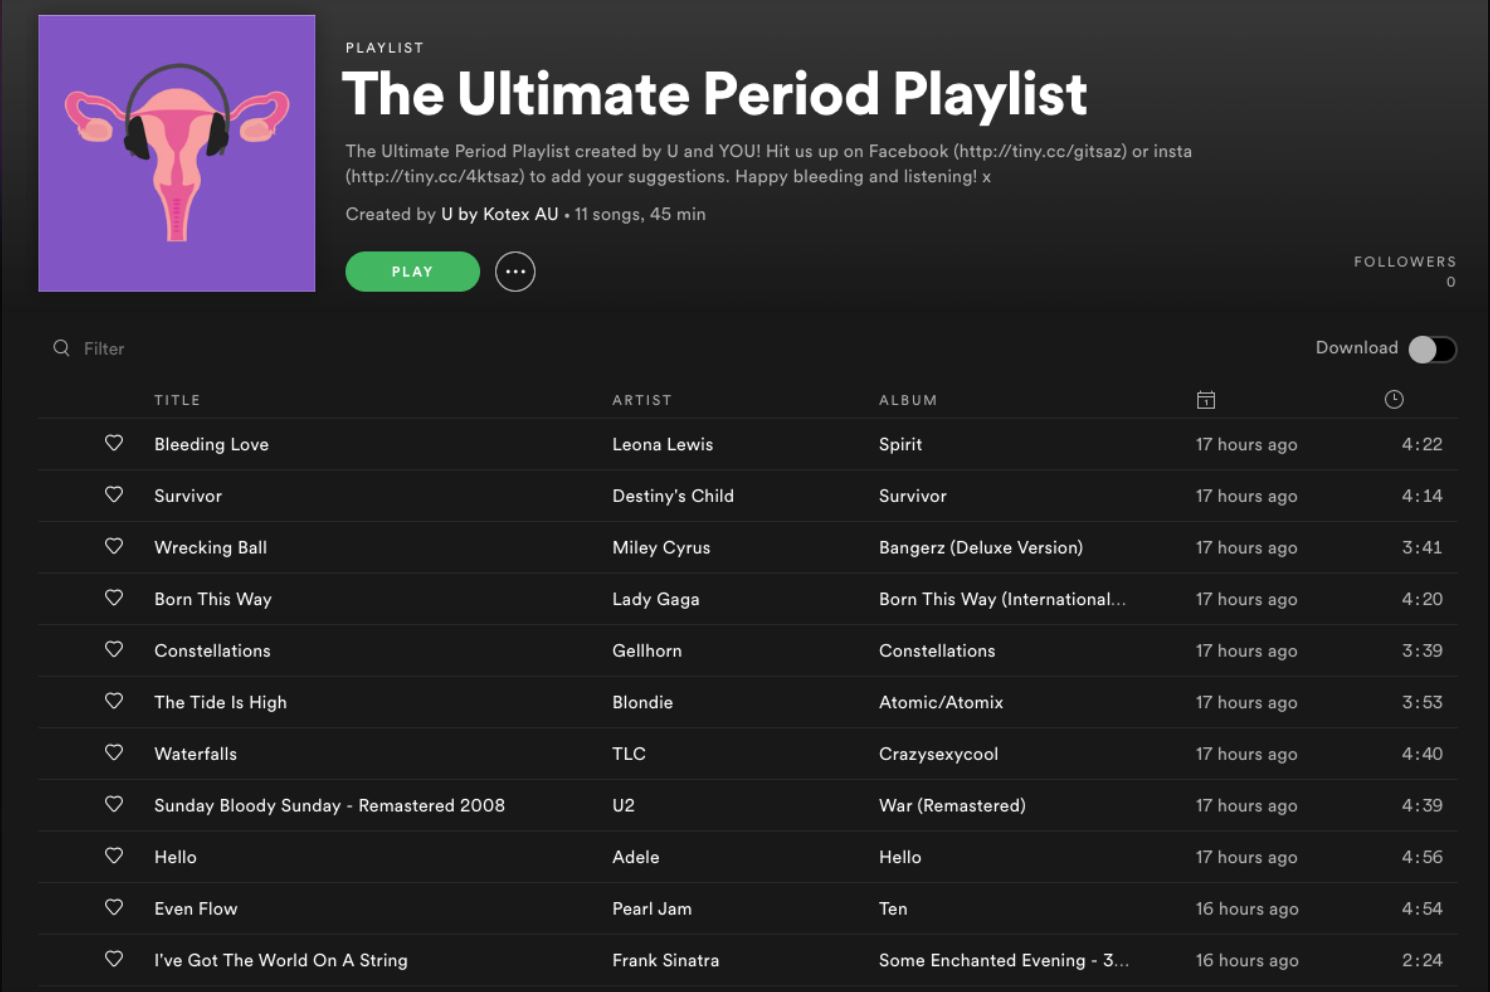This screenshot has width=1490, height=992.
Task: Heart the track Constellations
Action: tap(114, 650)
